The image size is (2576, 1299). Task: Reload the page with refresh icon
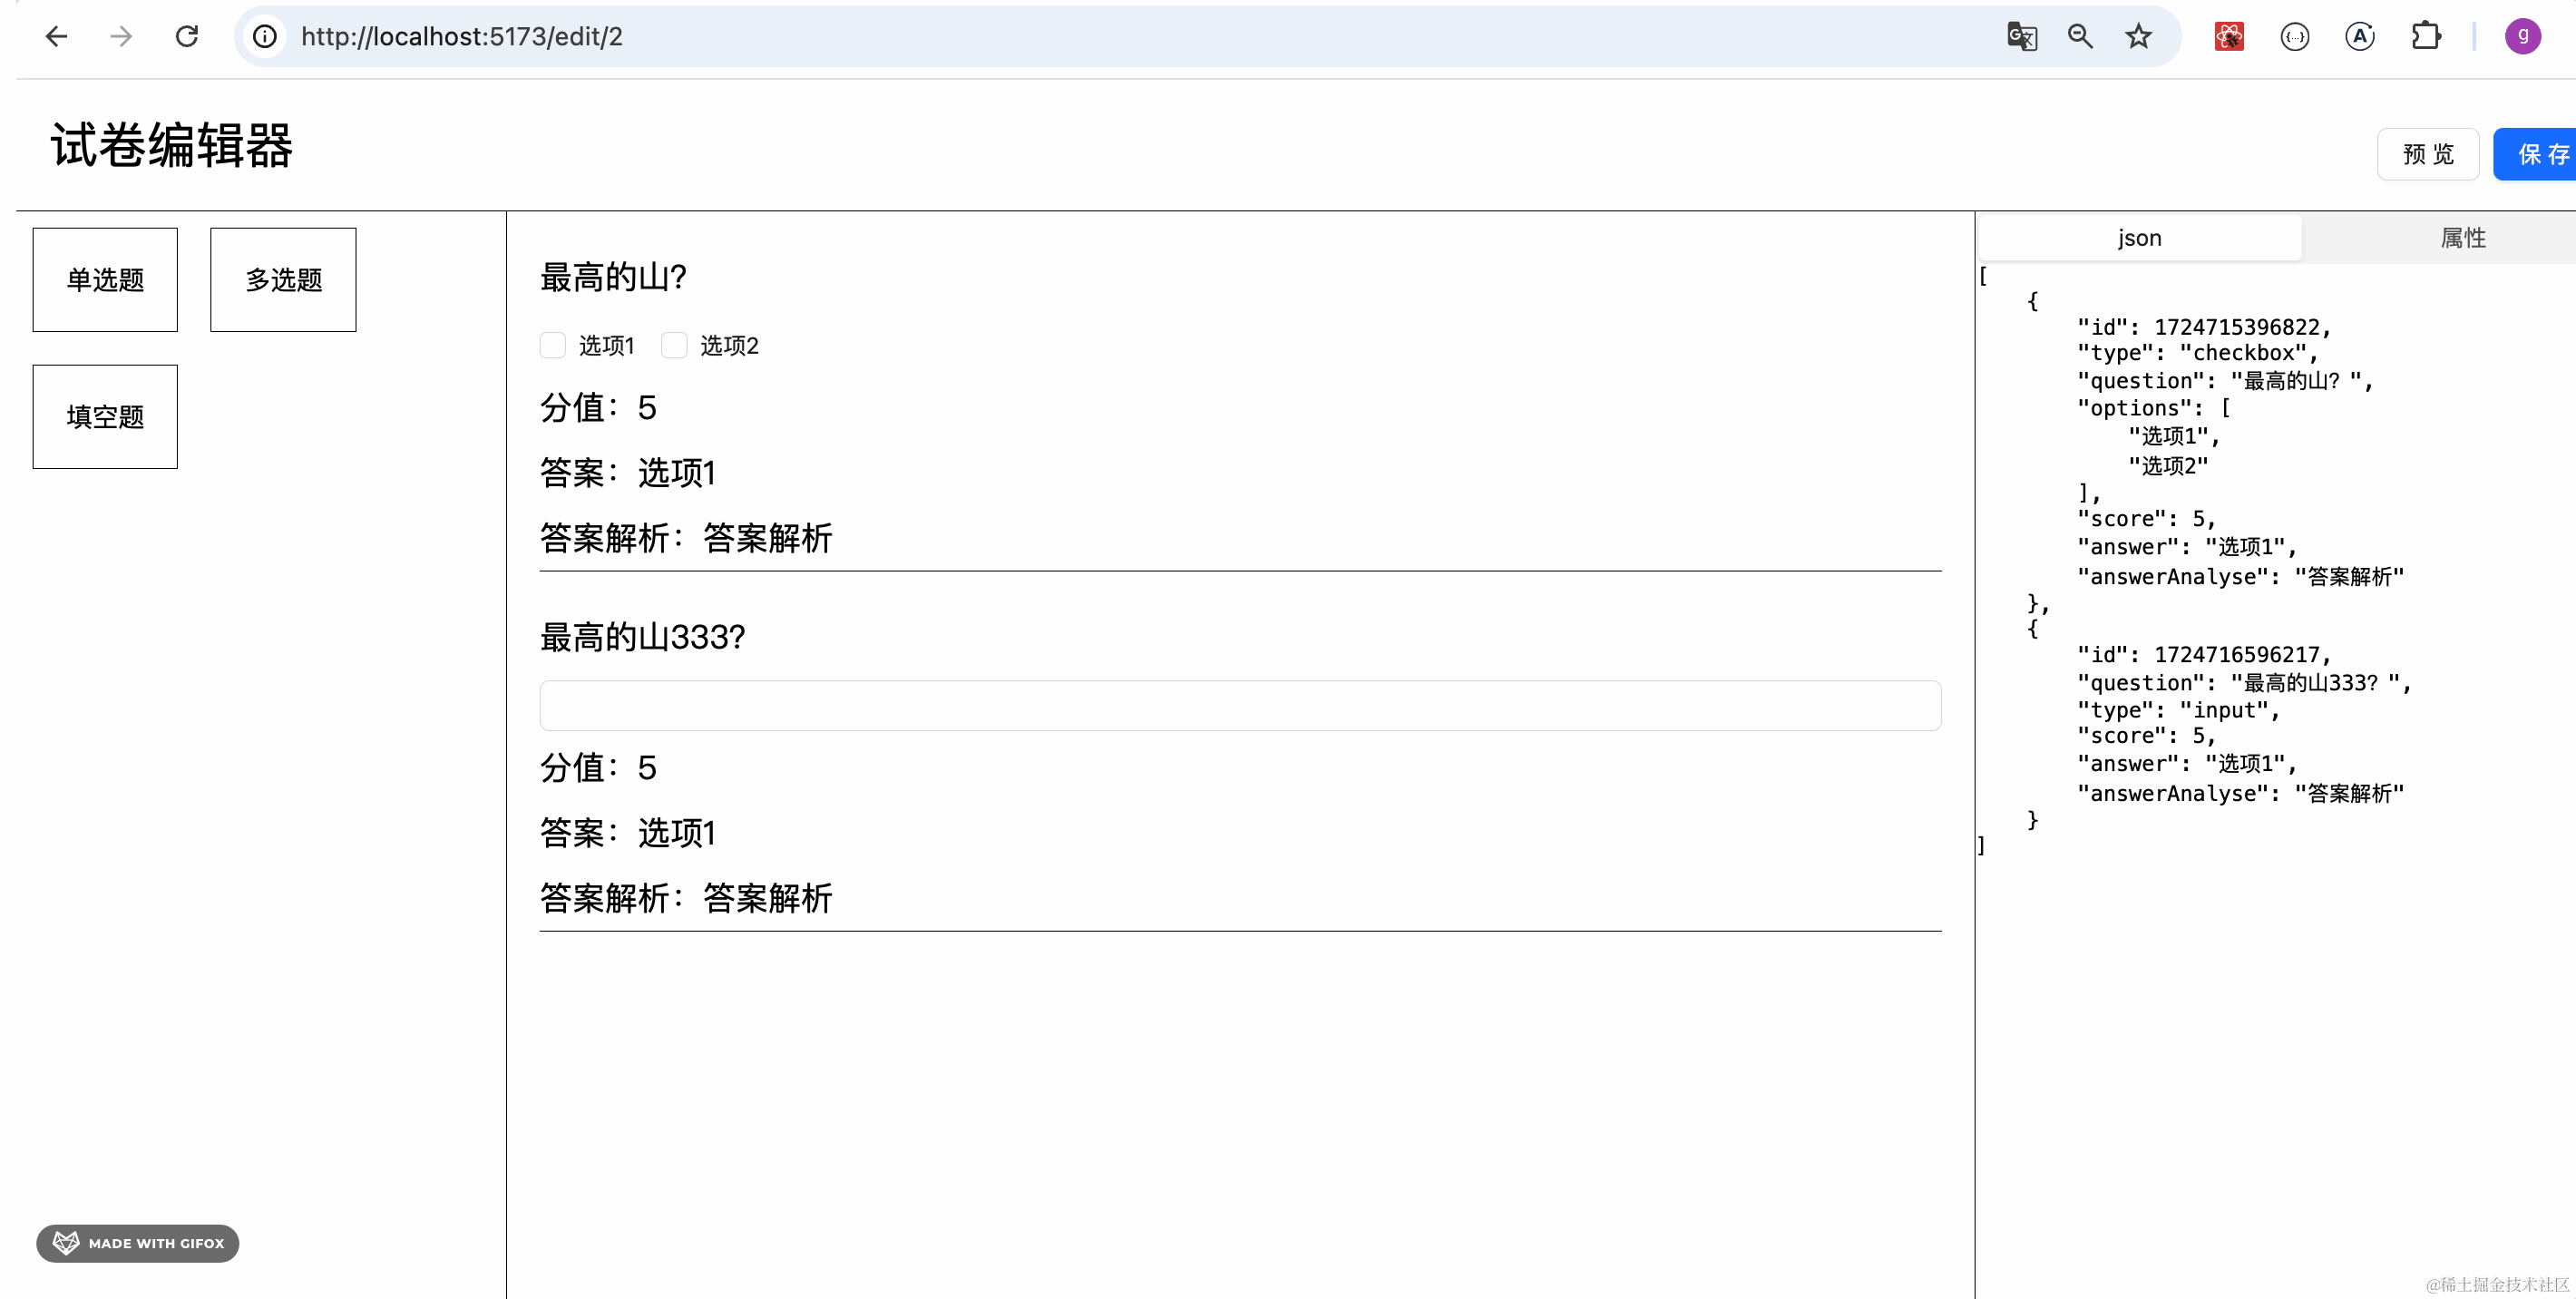tap(187, 37)
